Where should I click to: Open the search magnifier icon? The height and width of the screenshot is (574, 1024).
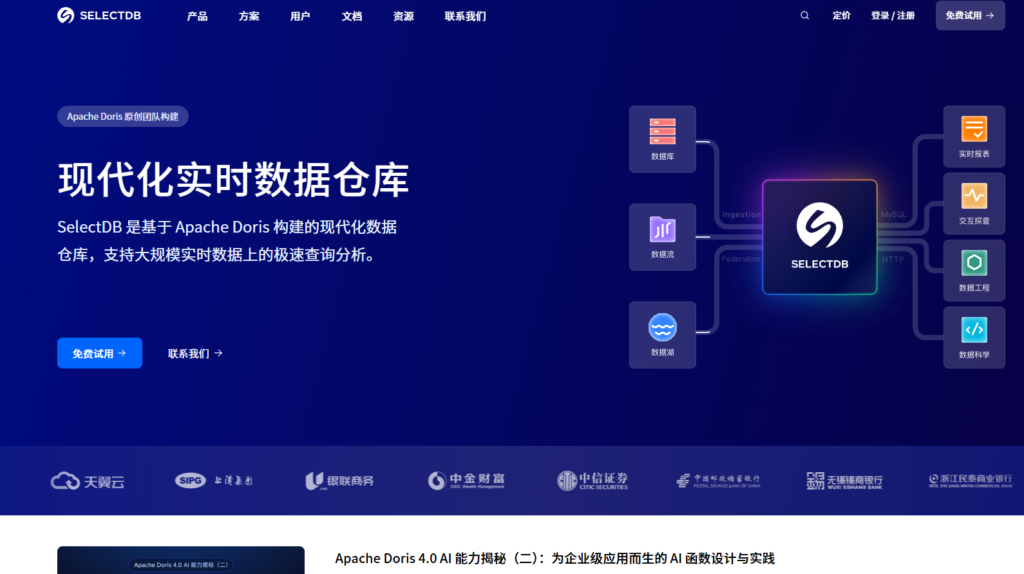coord(805,16)
